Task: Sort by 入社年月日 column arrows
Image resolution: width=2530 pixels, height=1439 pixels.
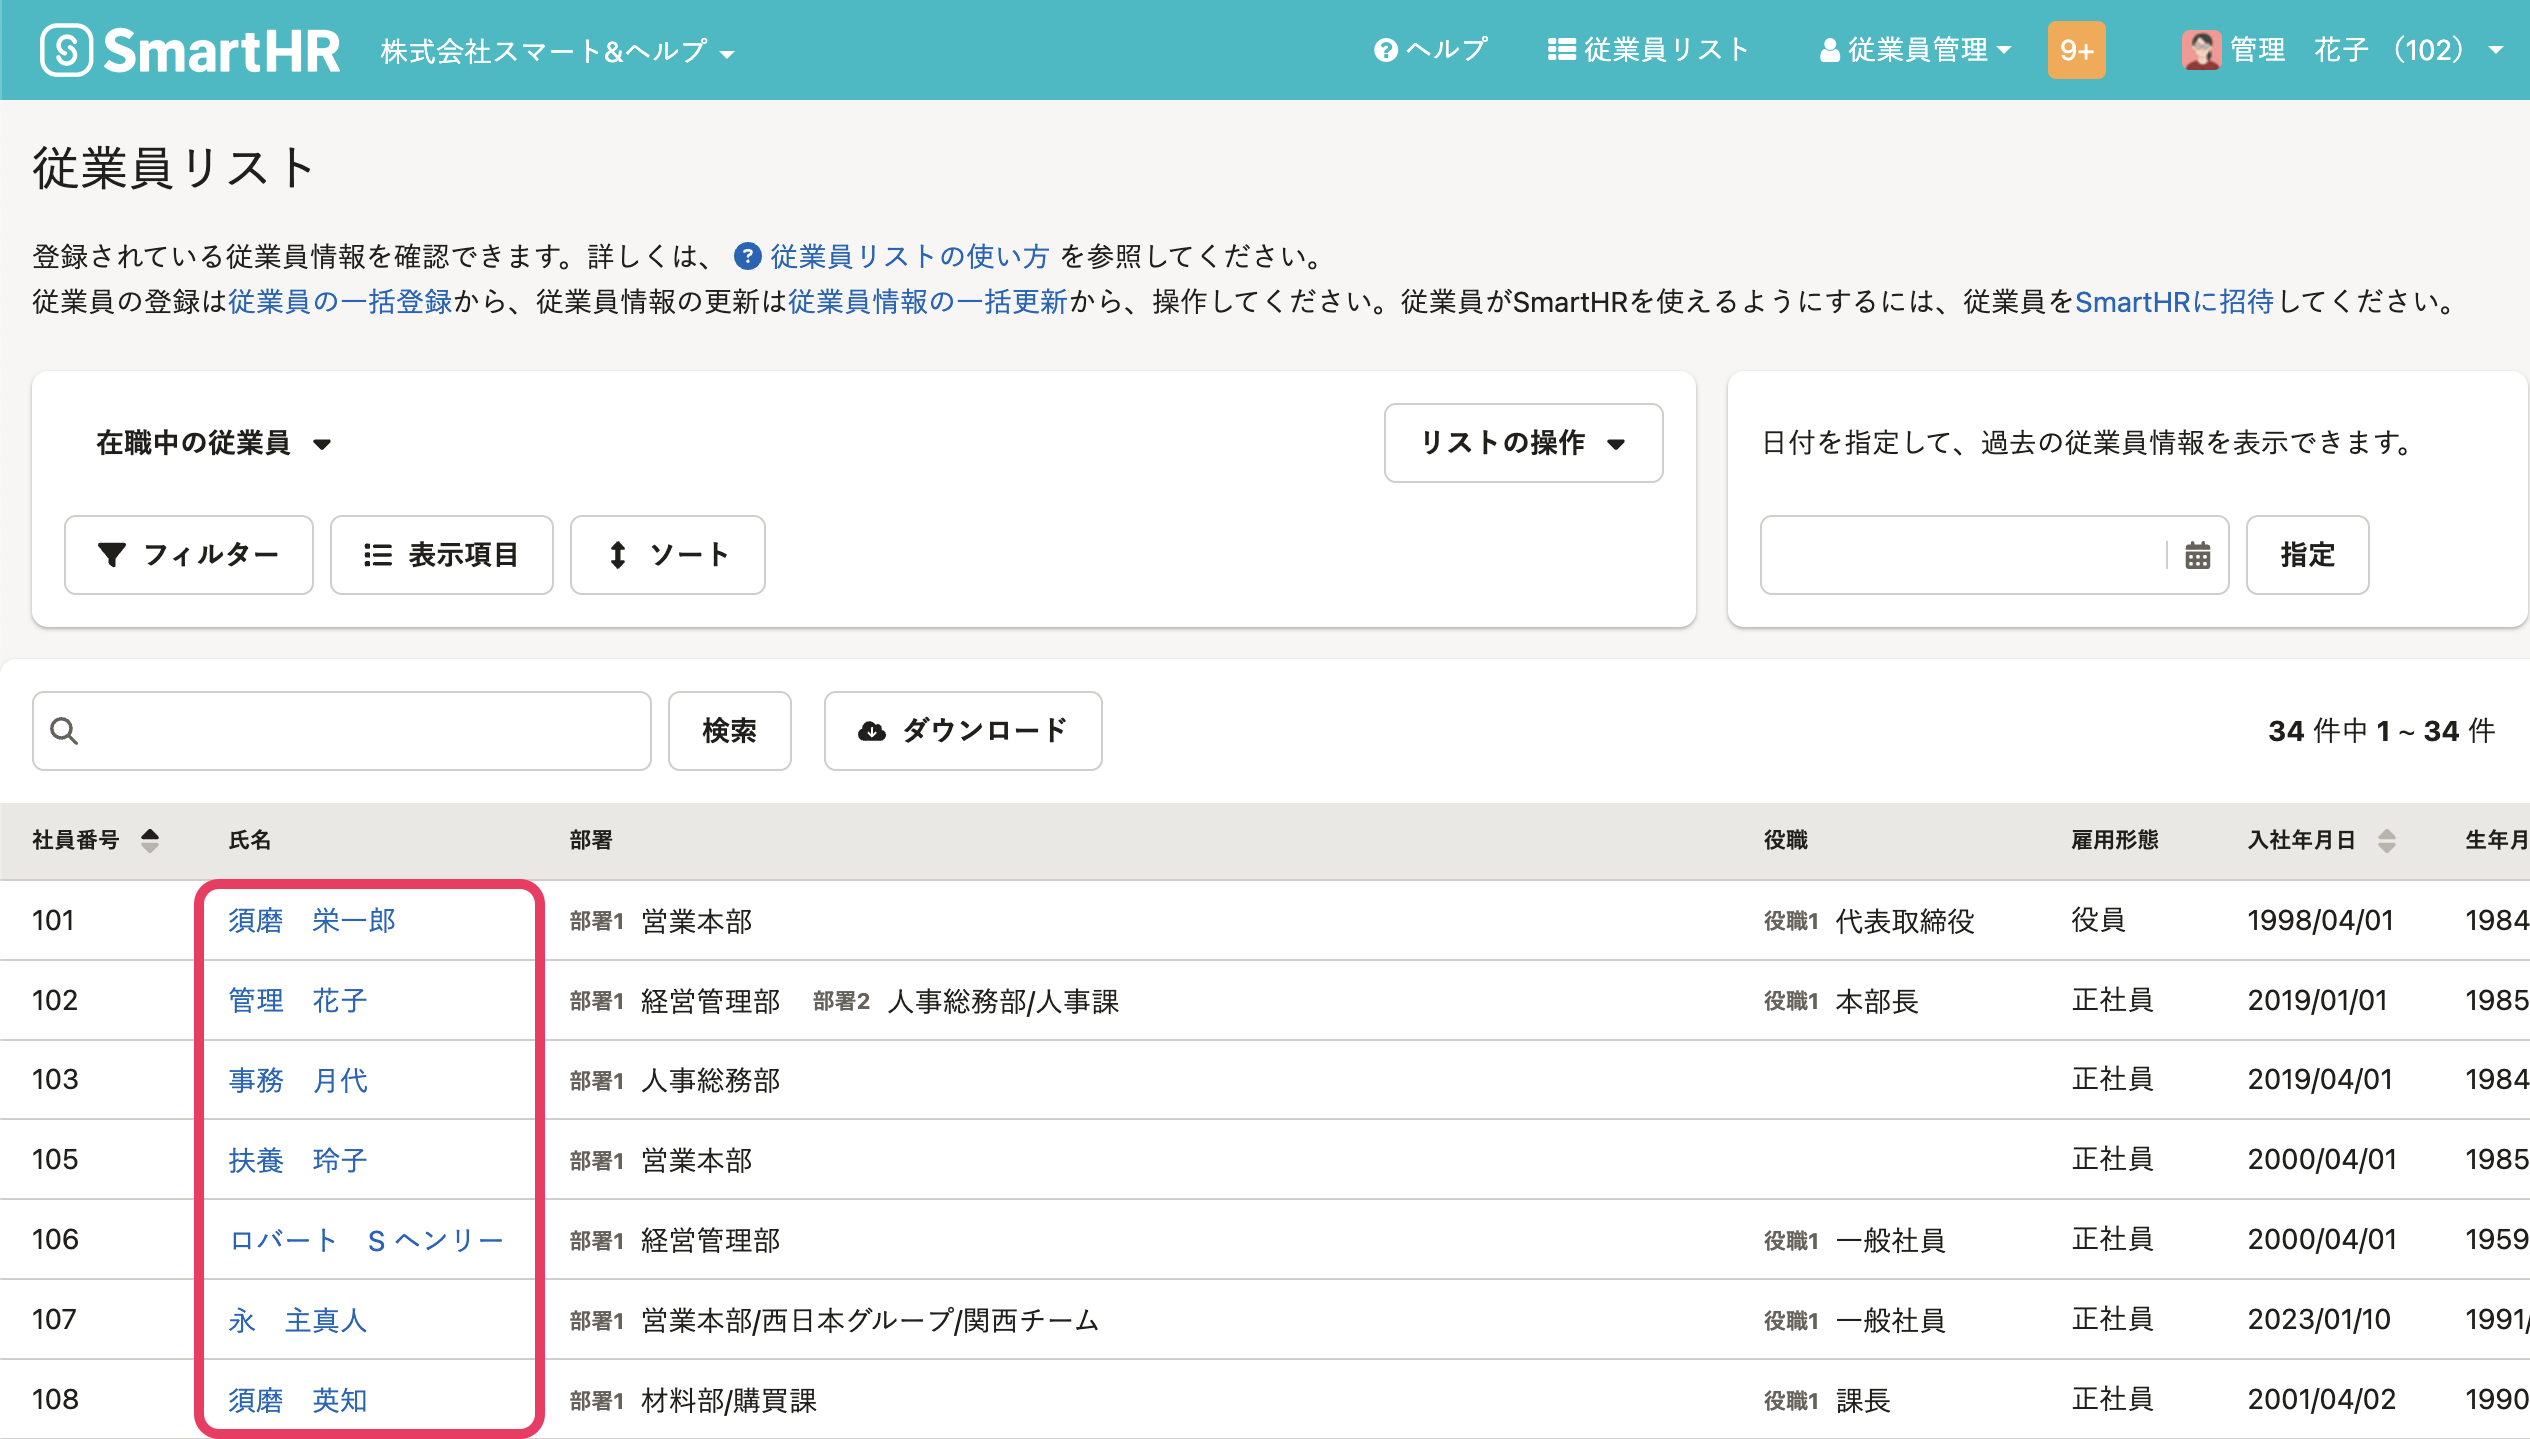Action: pos(2387,840)
